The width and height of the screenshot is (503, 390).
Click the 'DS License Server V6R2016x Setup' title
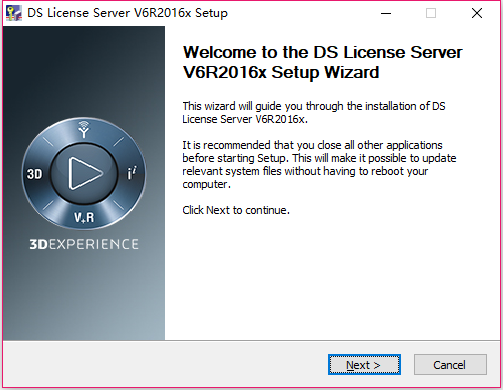pyautogui.click(x=127, y=13)
